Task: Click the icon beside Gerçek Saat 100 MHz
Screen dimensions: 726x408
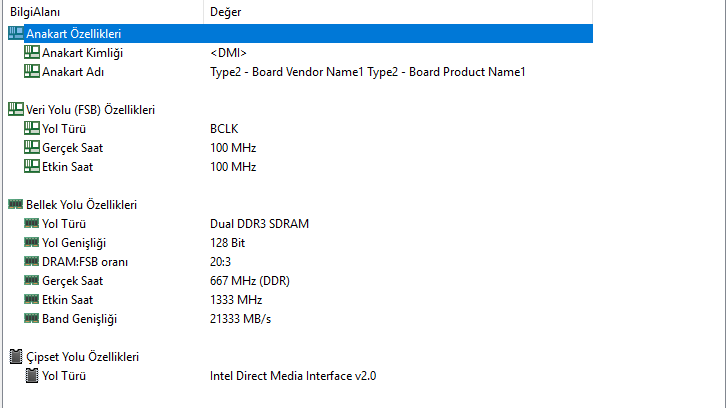Action: click(x=31, y=147)
